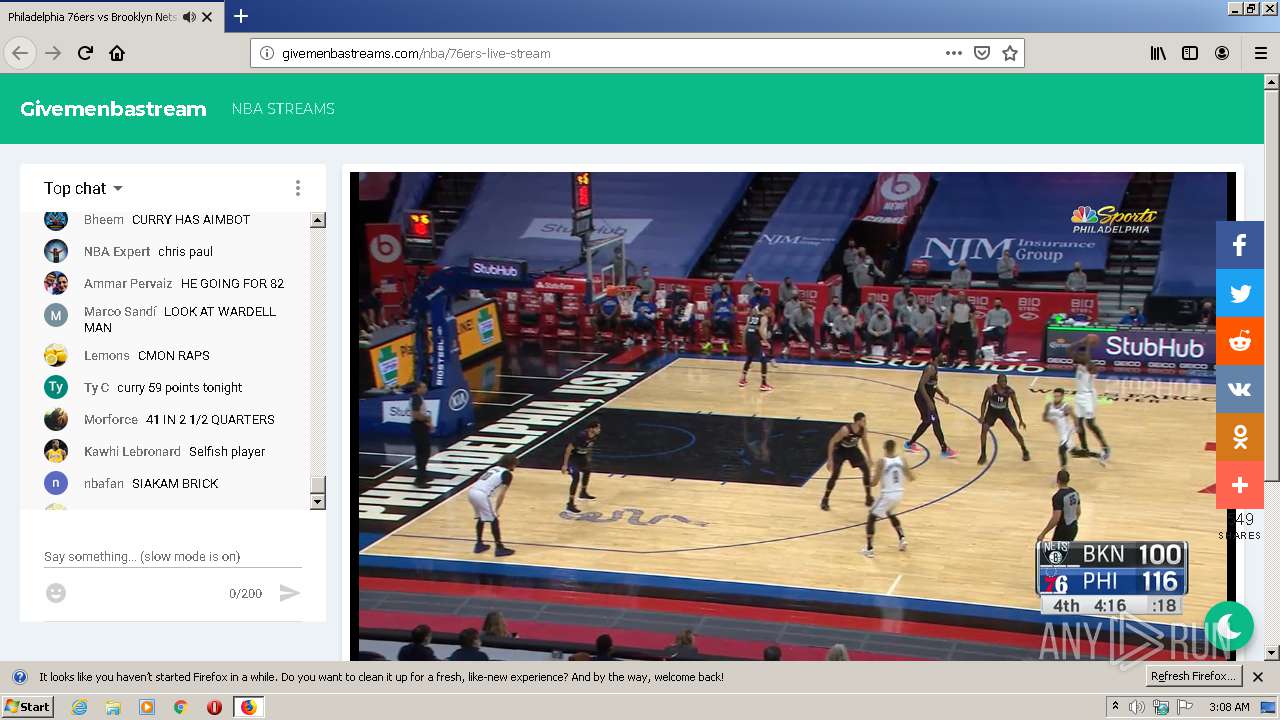The height and width of the screenshot is (720, 1280).
Task: Share stream on Odnoklassniki
Action: (1240, 437)
